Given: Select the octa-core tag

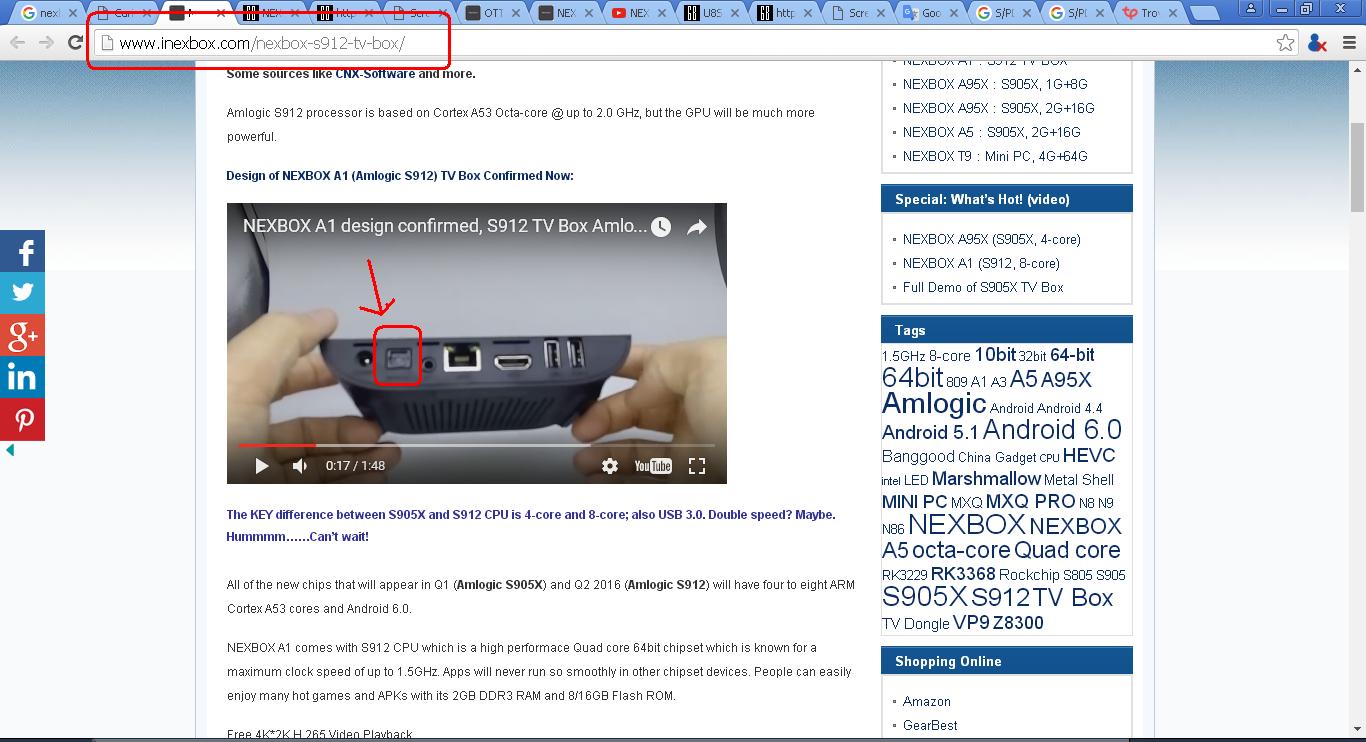Looking at the screenshot, I should coord(961,550).
